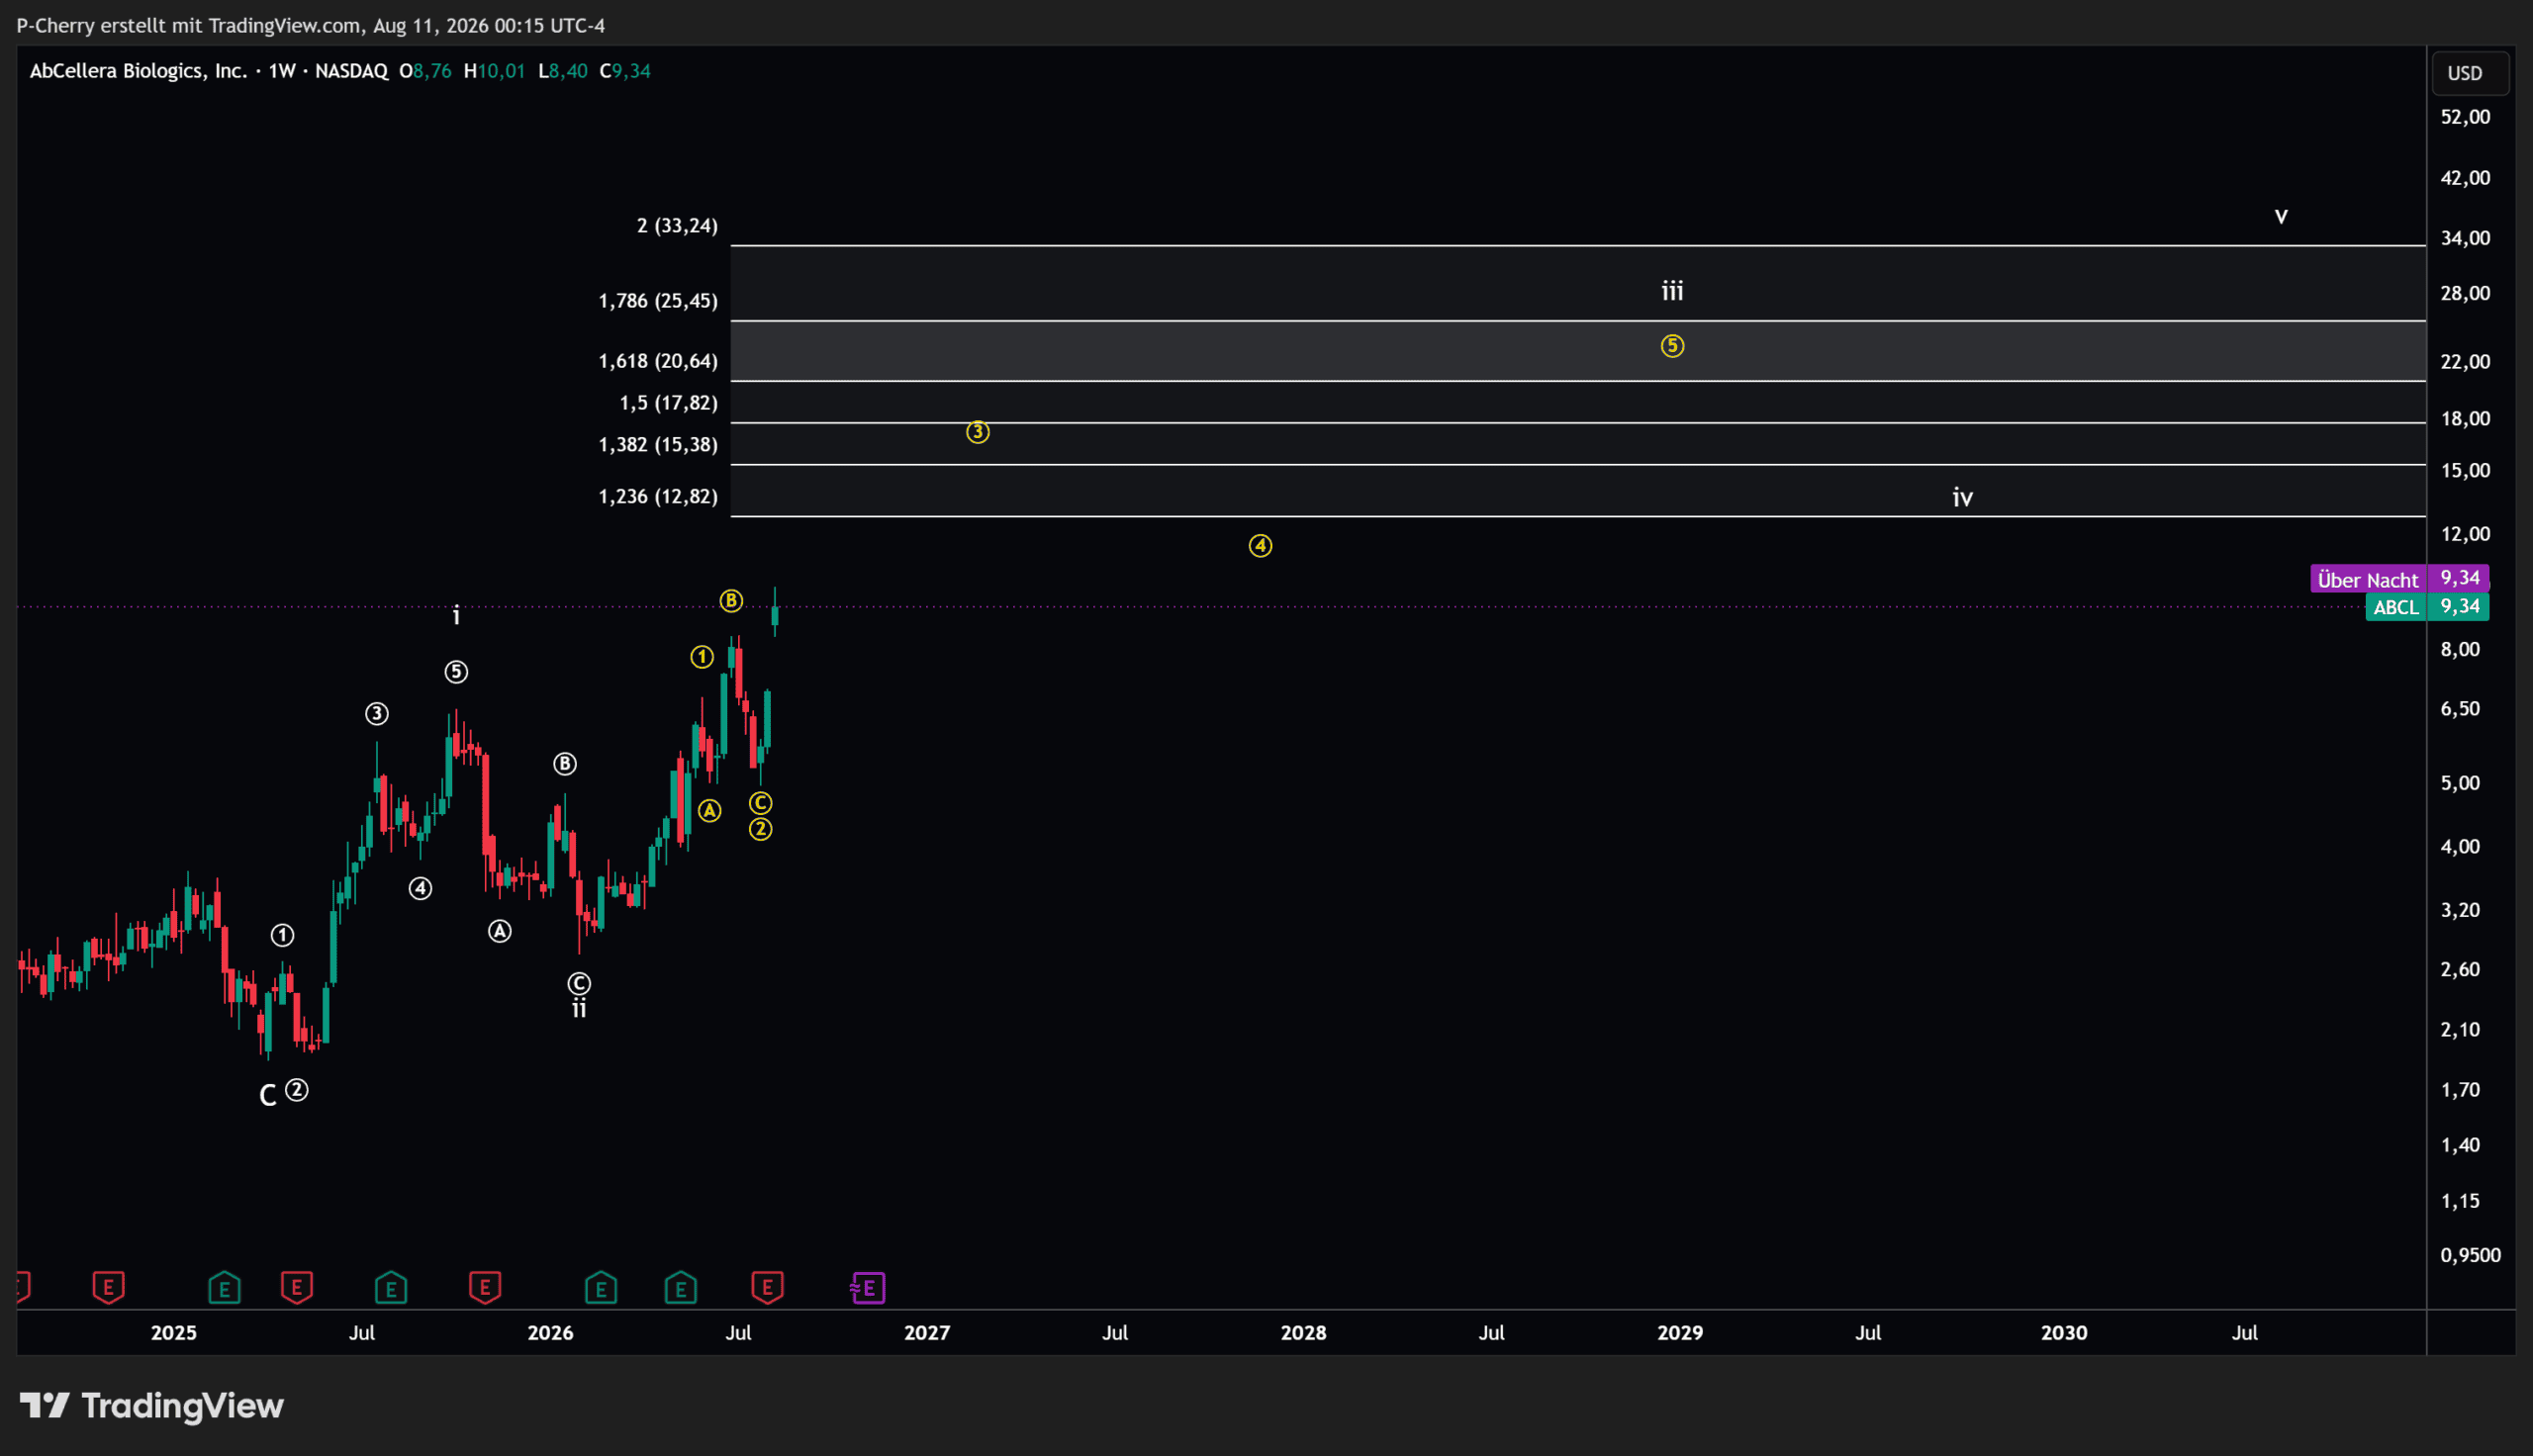This screenshot has width=2533, height=1456.
Task: Click the 2028 label on time axis
Action: [1304, 1333]
